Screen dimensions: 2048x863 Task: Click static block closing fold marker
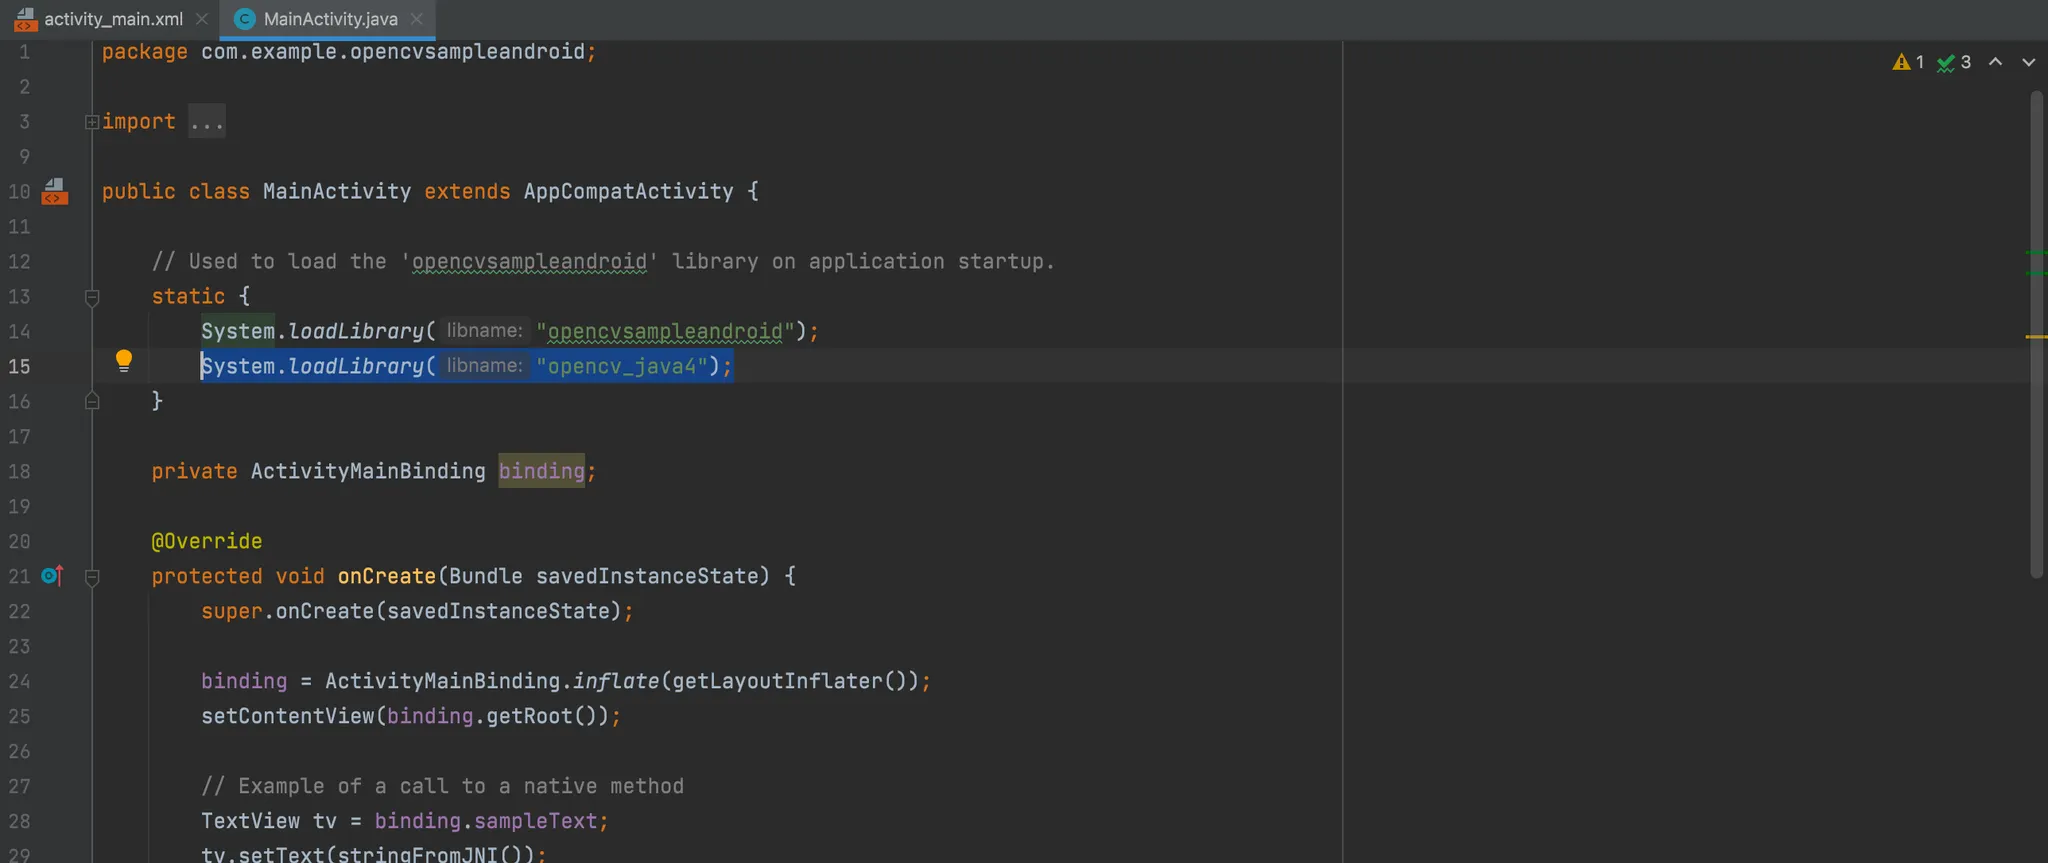click(92, 402)
